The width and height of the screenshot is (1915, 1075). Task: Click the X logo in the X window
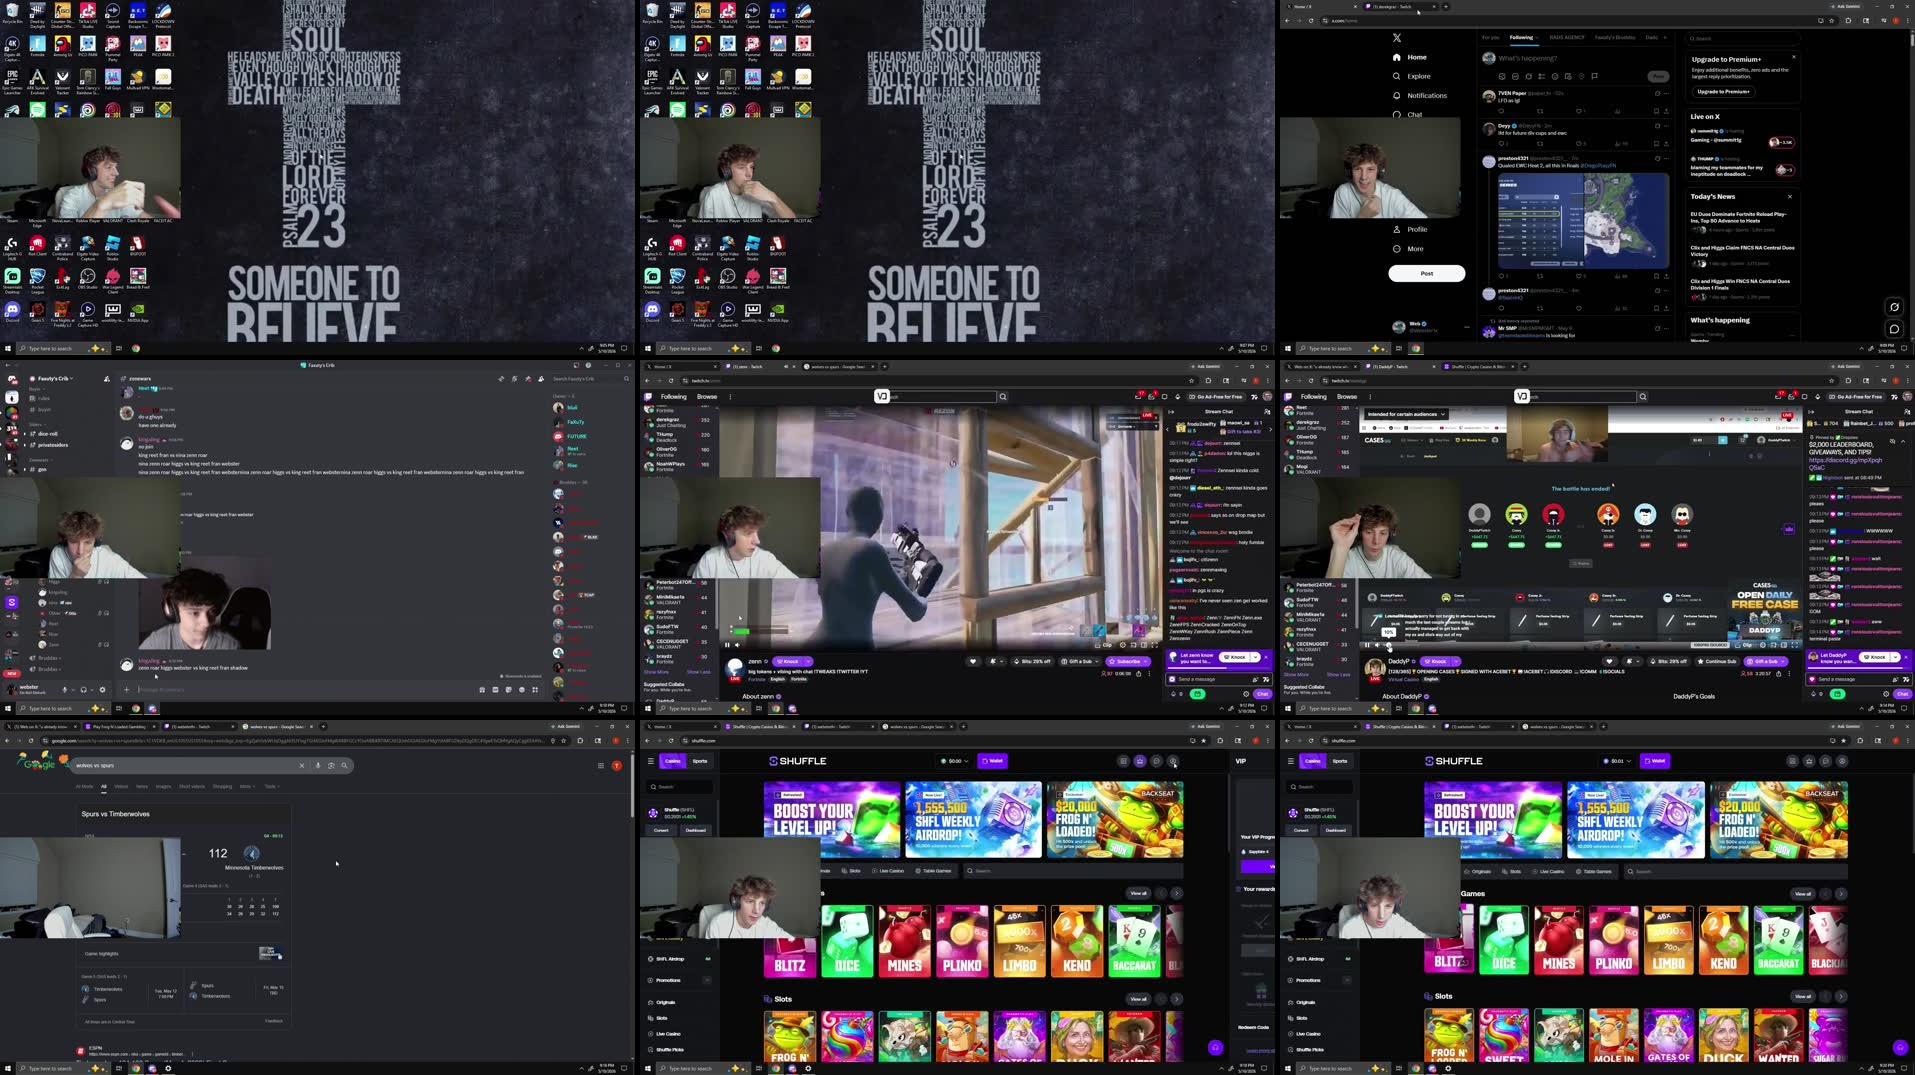coord(1397,38)
